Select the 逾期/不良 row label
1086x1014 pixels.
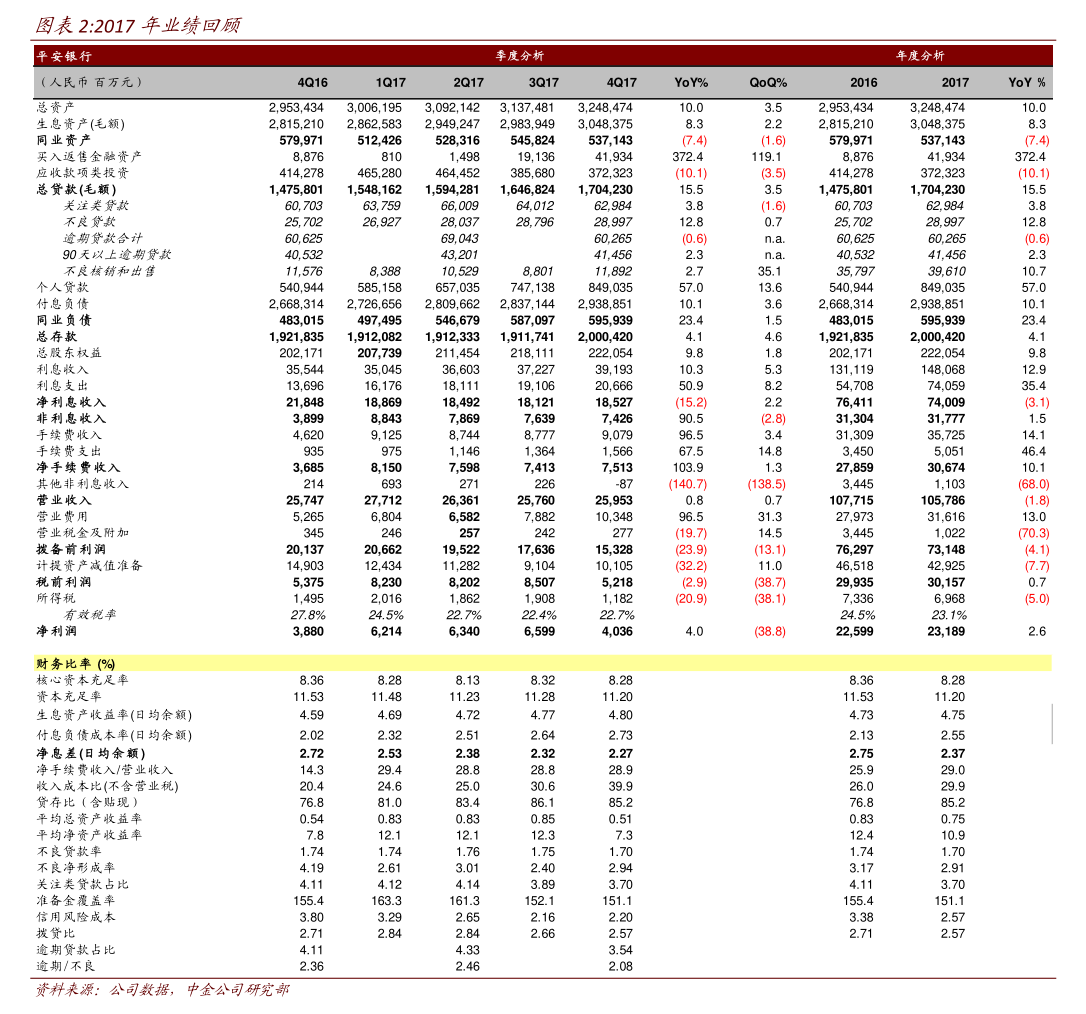(66, 966)
